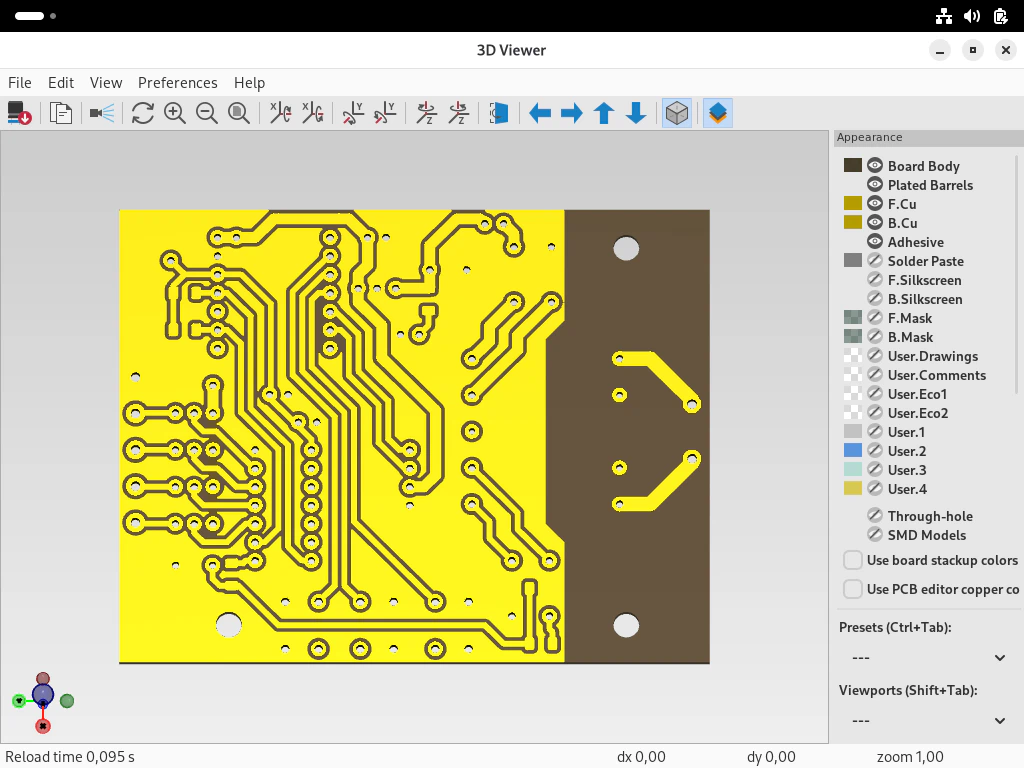This screenshot has height=768, width=1024.
Task: Show the User.Eco1 layer
Action: (x=874, y=393)
